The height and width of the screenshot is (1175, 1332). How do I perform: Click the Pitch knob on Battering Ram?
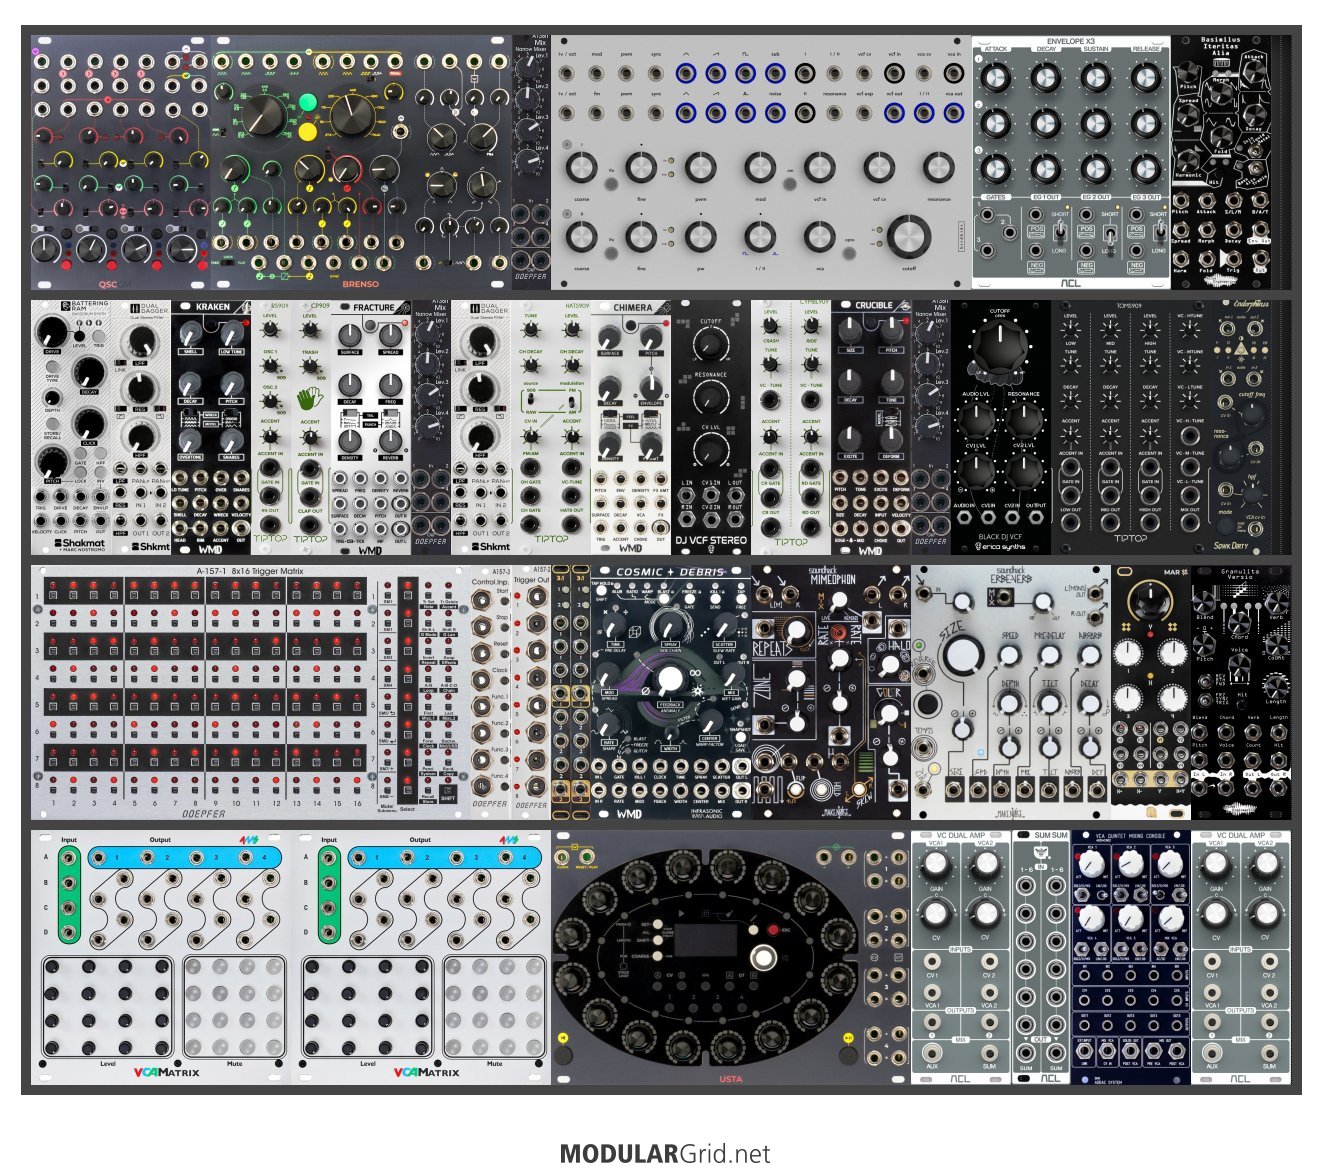coord(50,463)
